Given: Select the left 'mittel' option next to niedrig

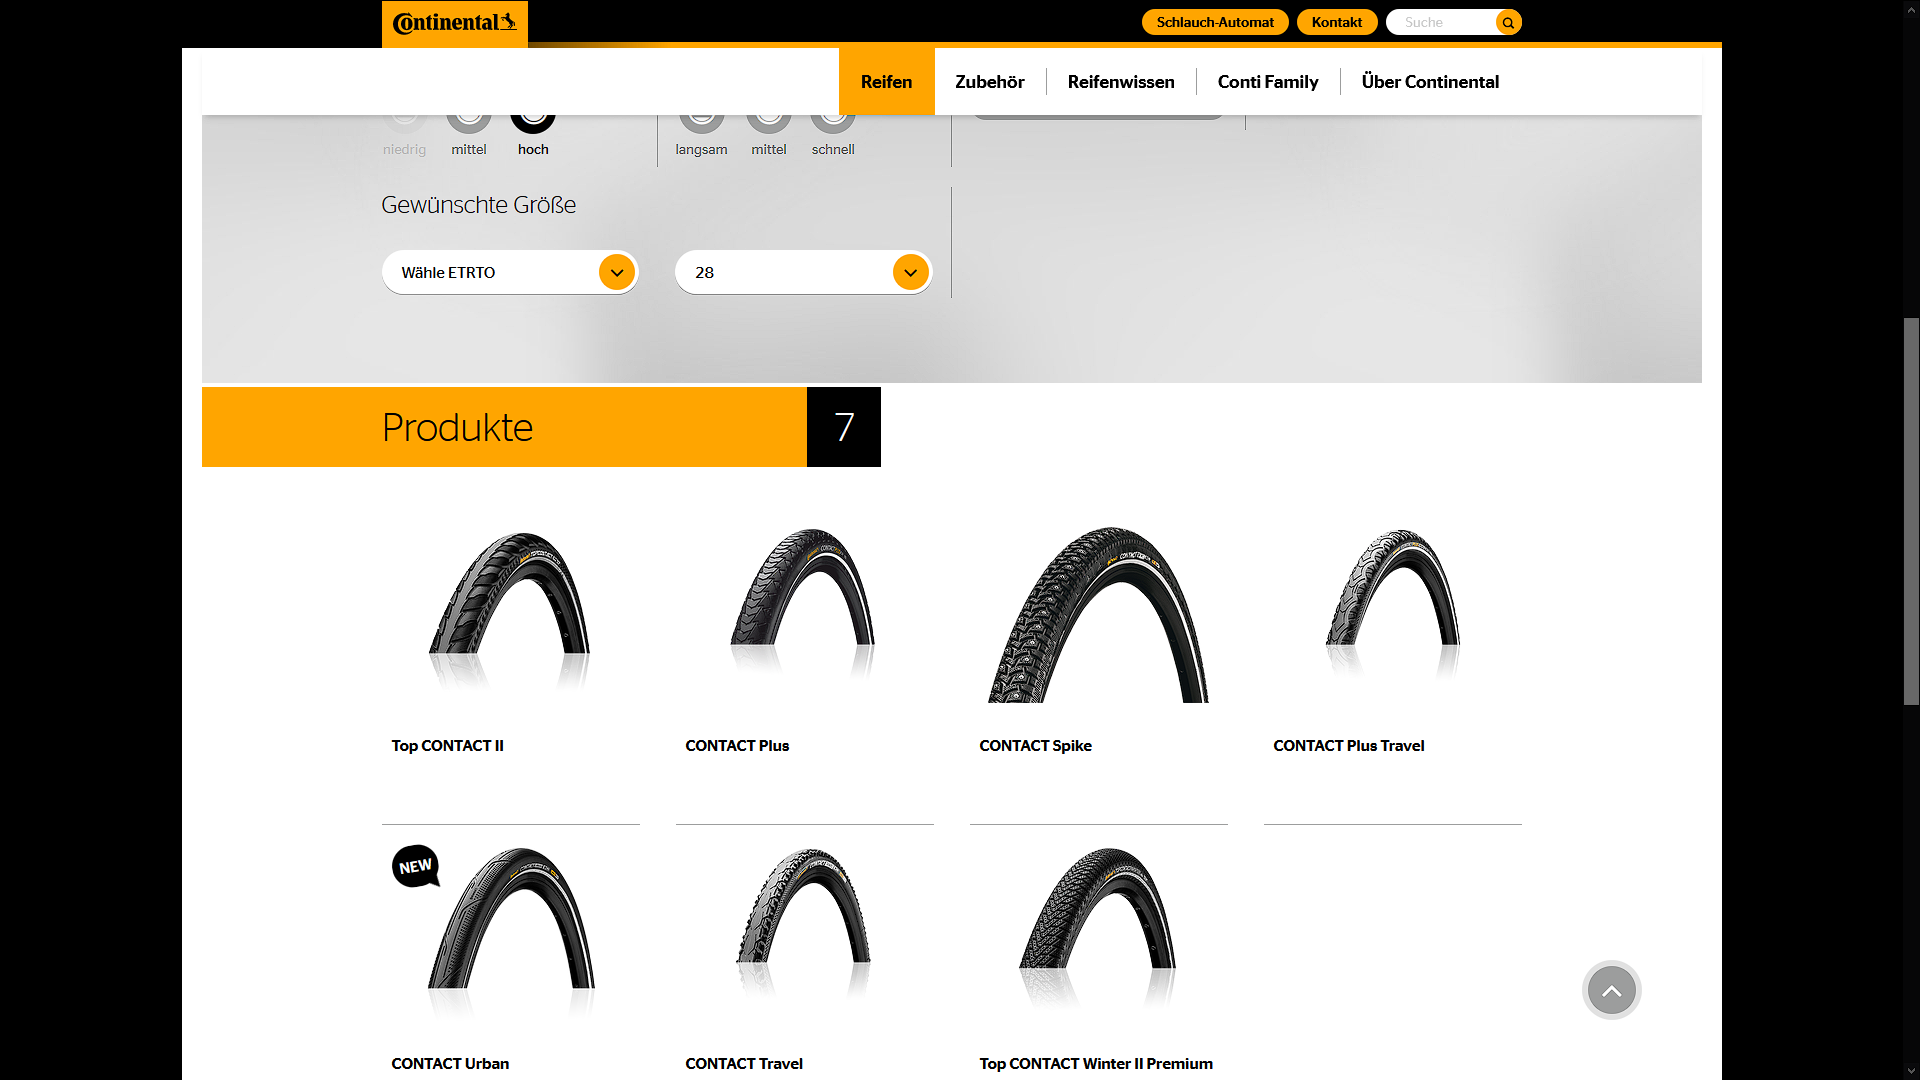Looking at the screenshot, I should pos(468,135).
